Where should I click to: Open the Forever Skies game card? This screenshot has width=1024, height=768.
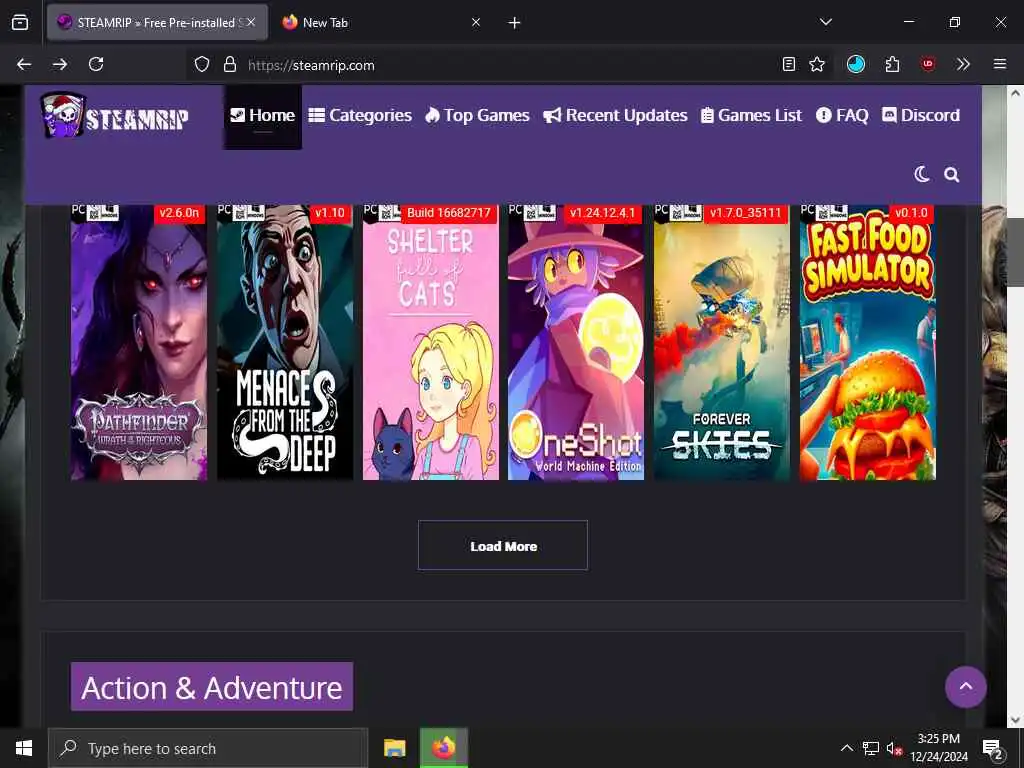[x=722, y=343]
